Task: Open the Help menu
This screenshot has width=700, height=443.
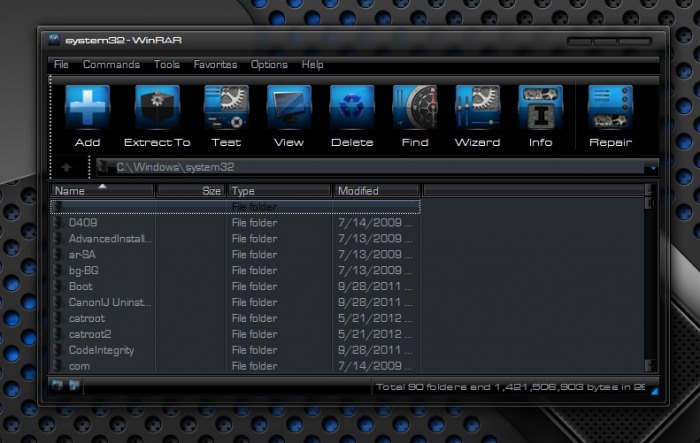Action: click(x=312, y=64)
